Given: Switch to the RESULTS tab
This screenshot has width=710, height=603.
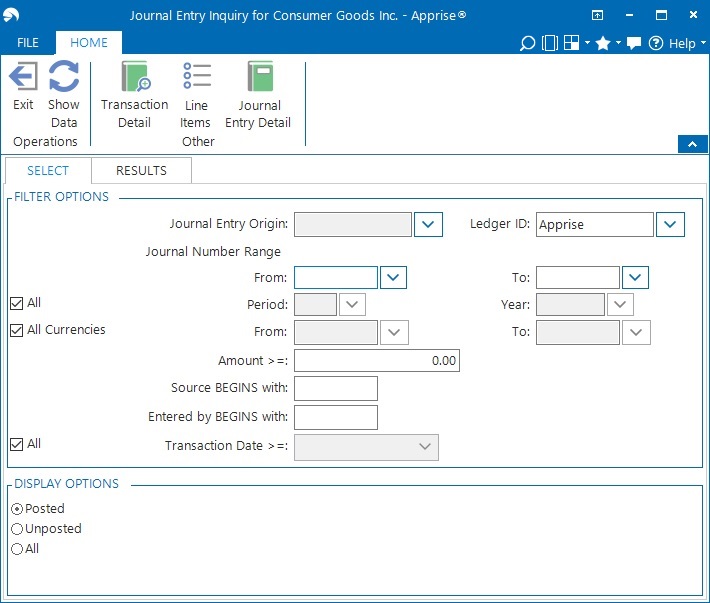Looking at the screenshot, I should [141, 171].
